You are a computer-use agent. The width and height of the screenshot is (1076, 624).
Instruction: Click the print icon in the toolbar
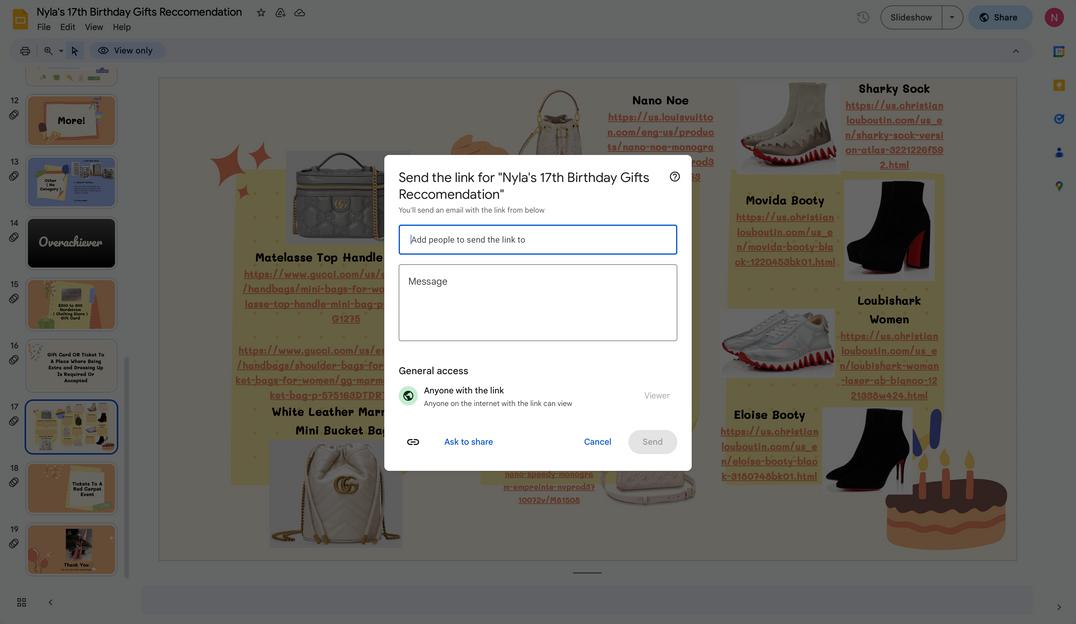click(25, 51)
